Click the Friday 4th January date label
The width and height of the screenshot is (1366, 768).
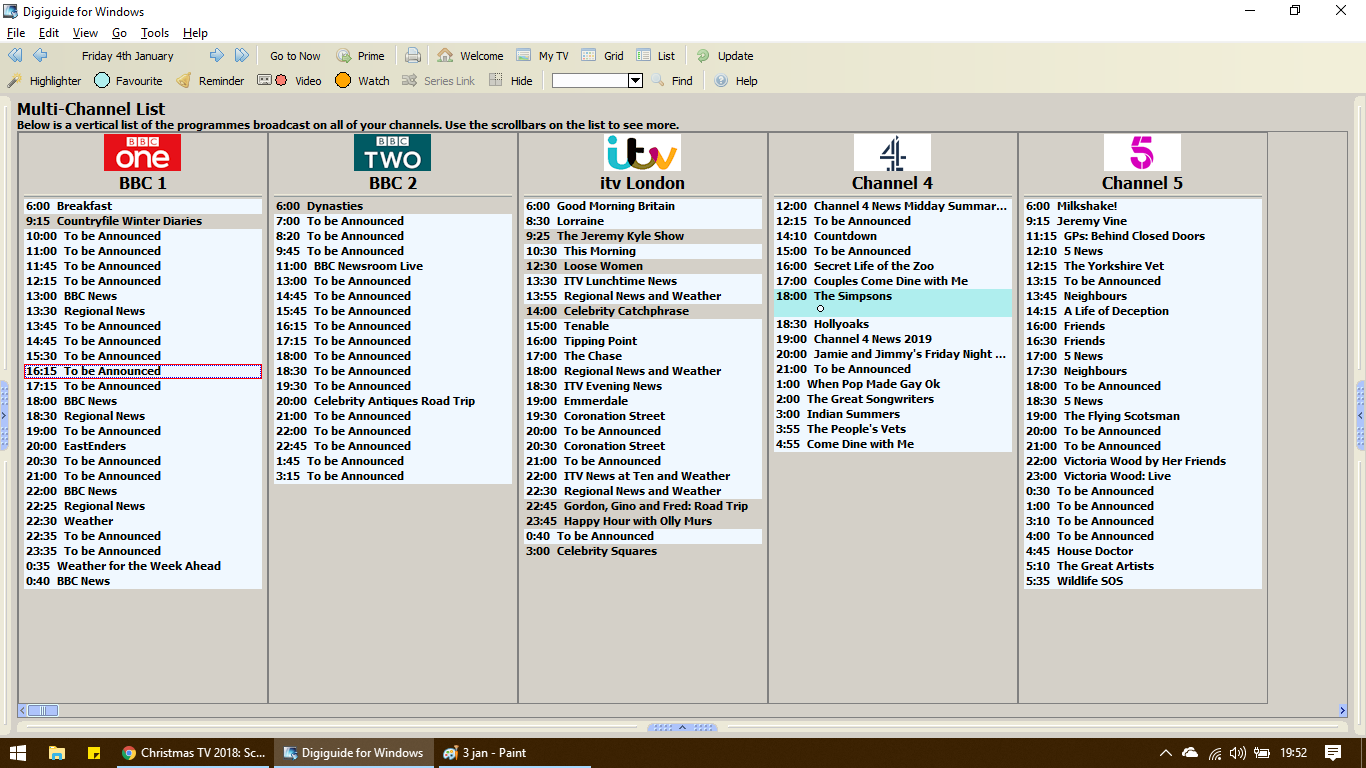click(128, 56)
